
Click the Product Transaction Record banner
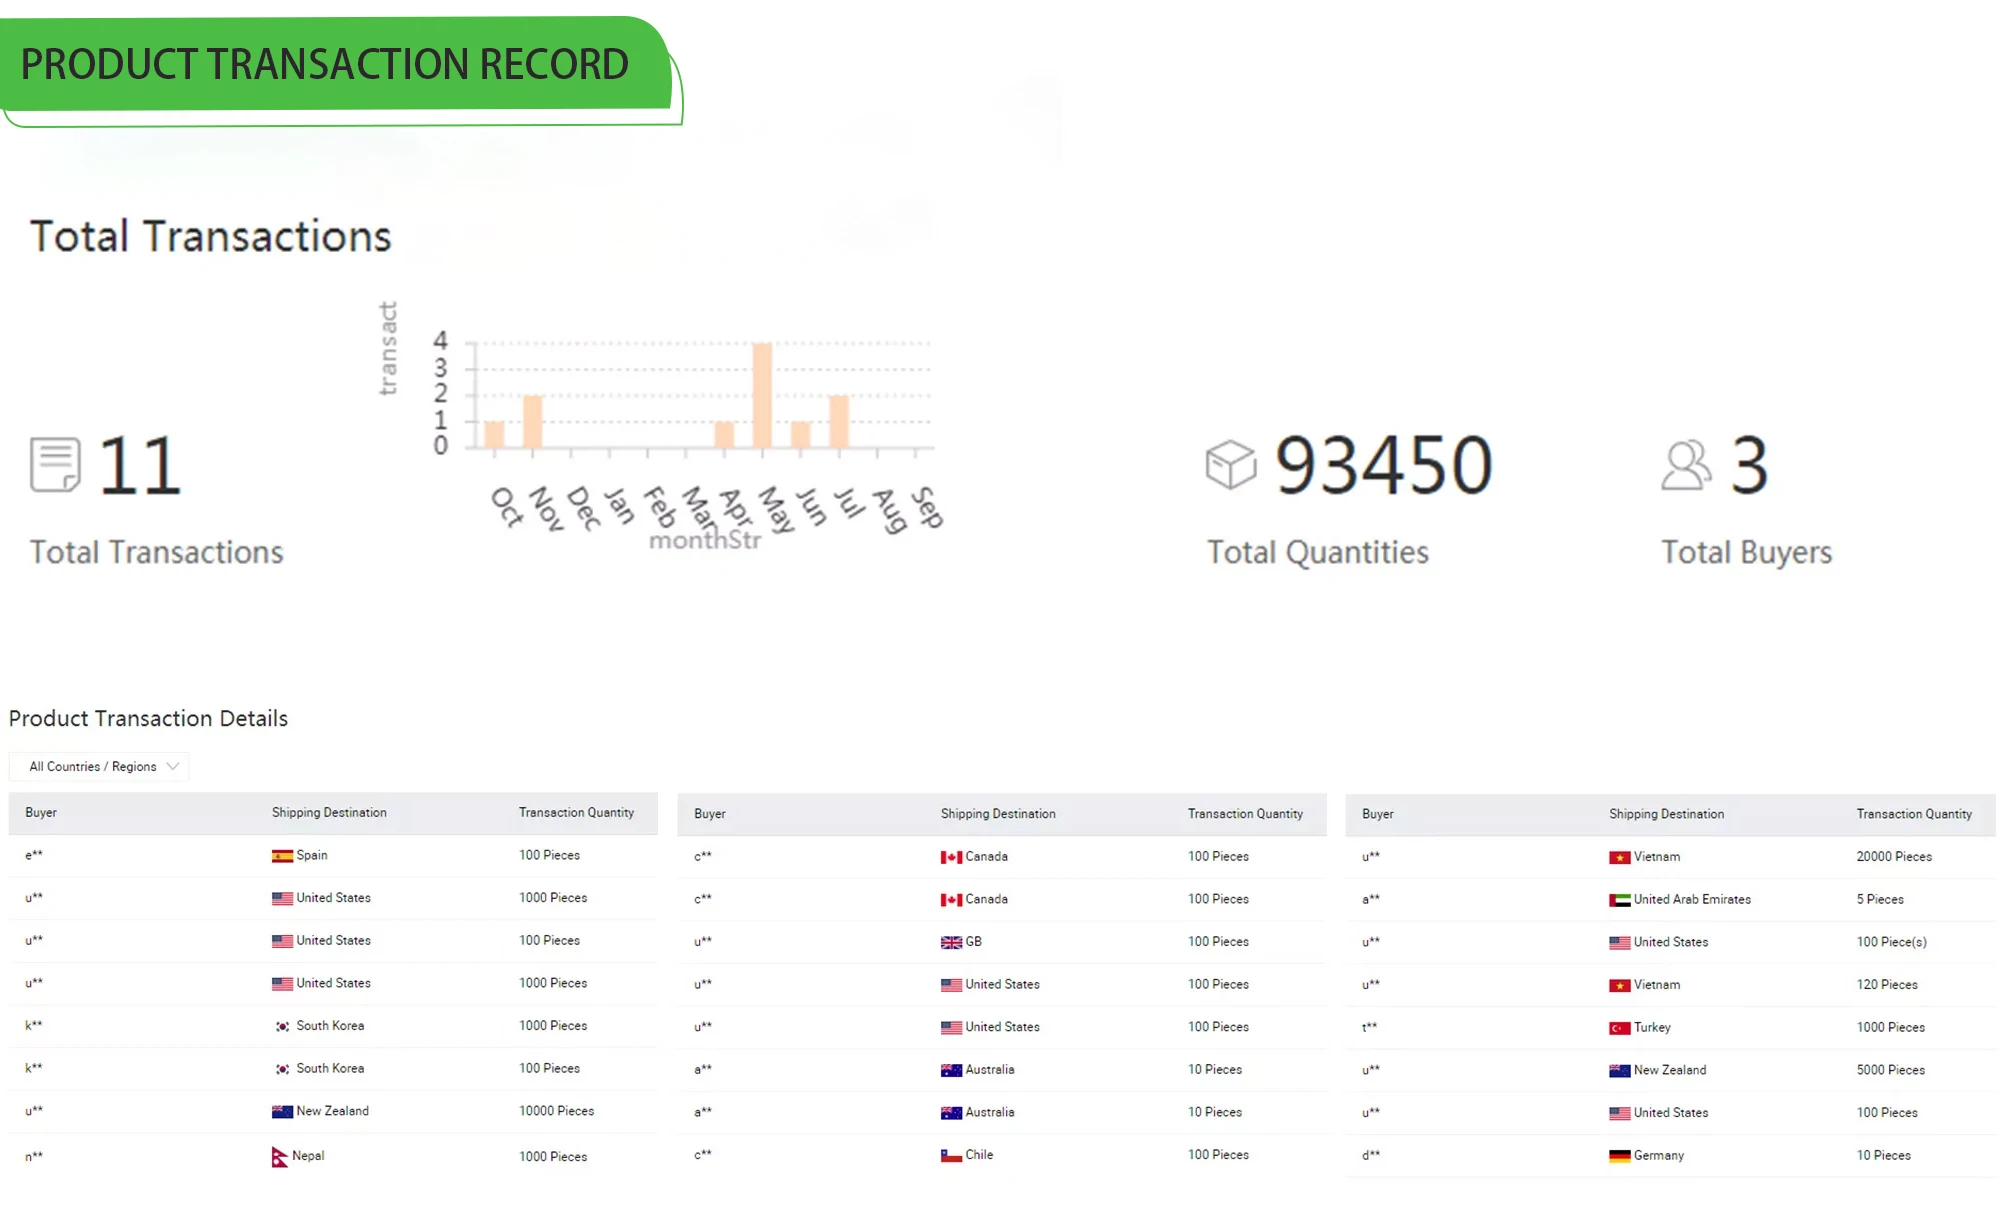[x=325, y=65]
